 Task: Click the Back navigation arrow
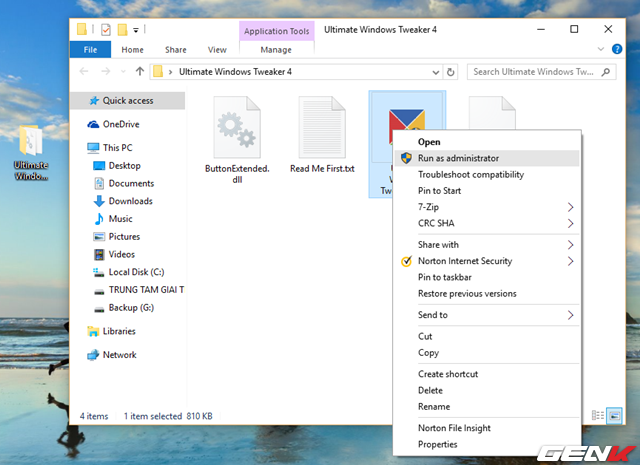(84, 71)
